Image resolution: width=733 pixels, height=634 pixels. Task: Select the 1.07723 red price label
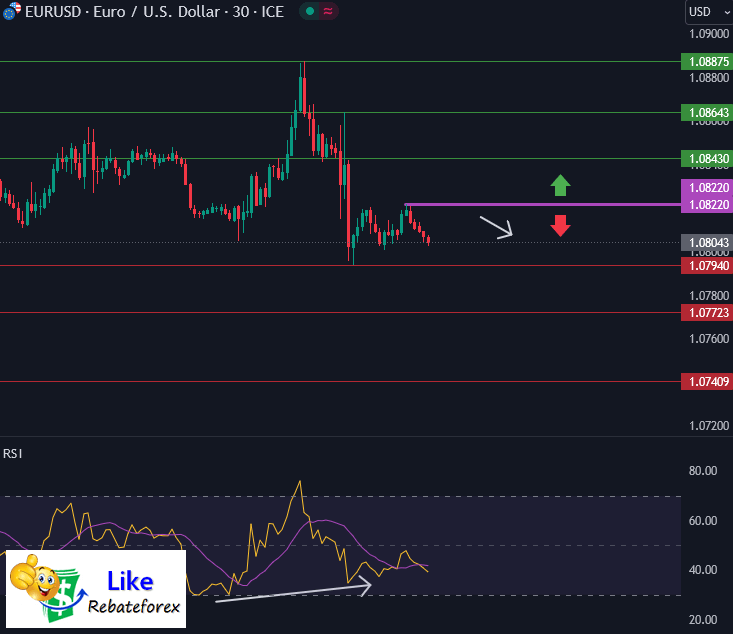coord(707,312)
